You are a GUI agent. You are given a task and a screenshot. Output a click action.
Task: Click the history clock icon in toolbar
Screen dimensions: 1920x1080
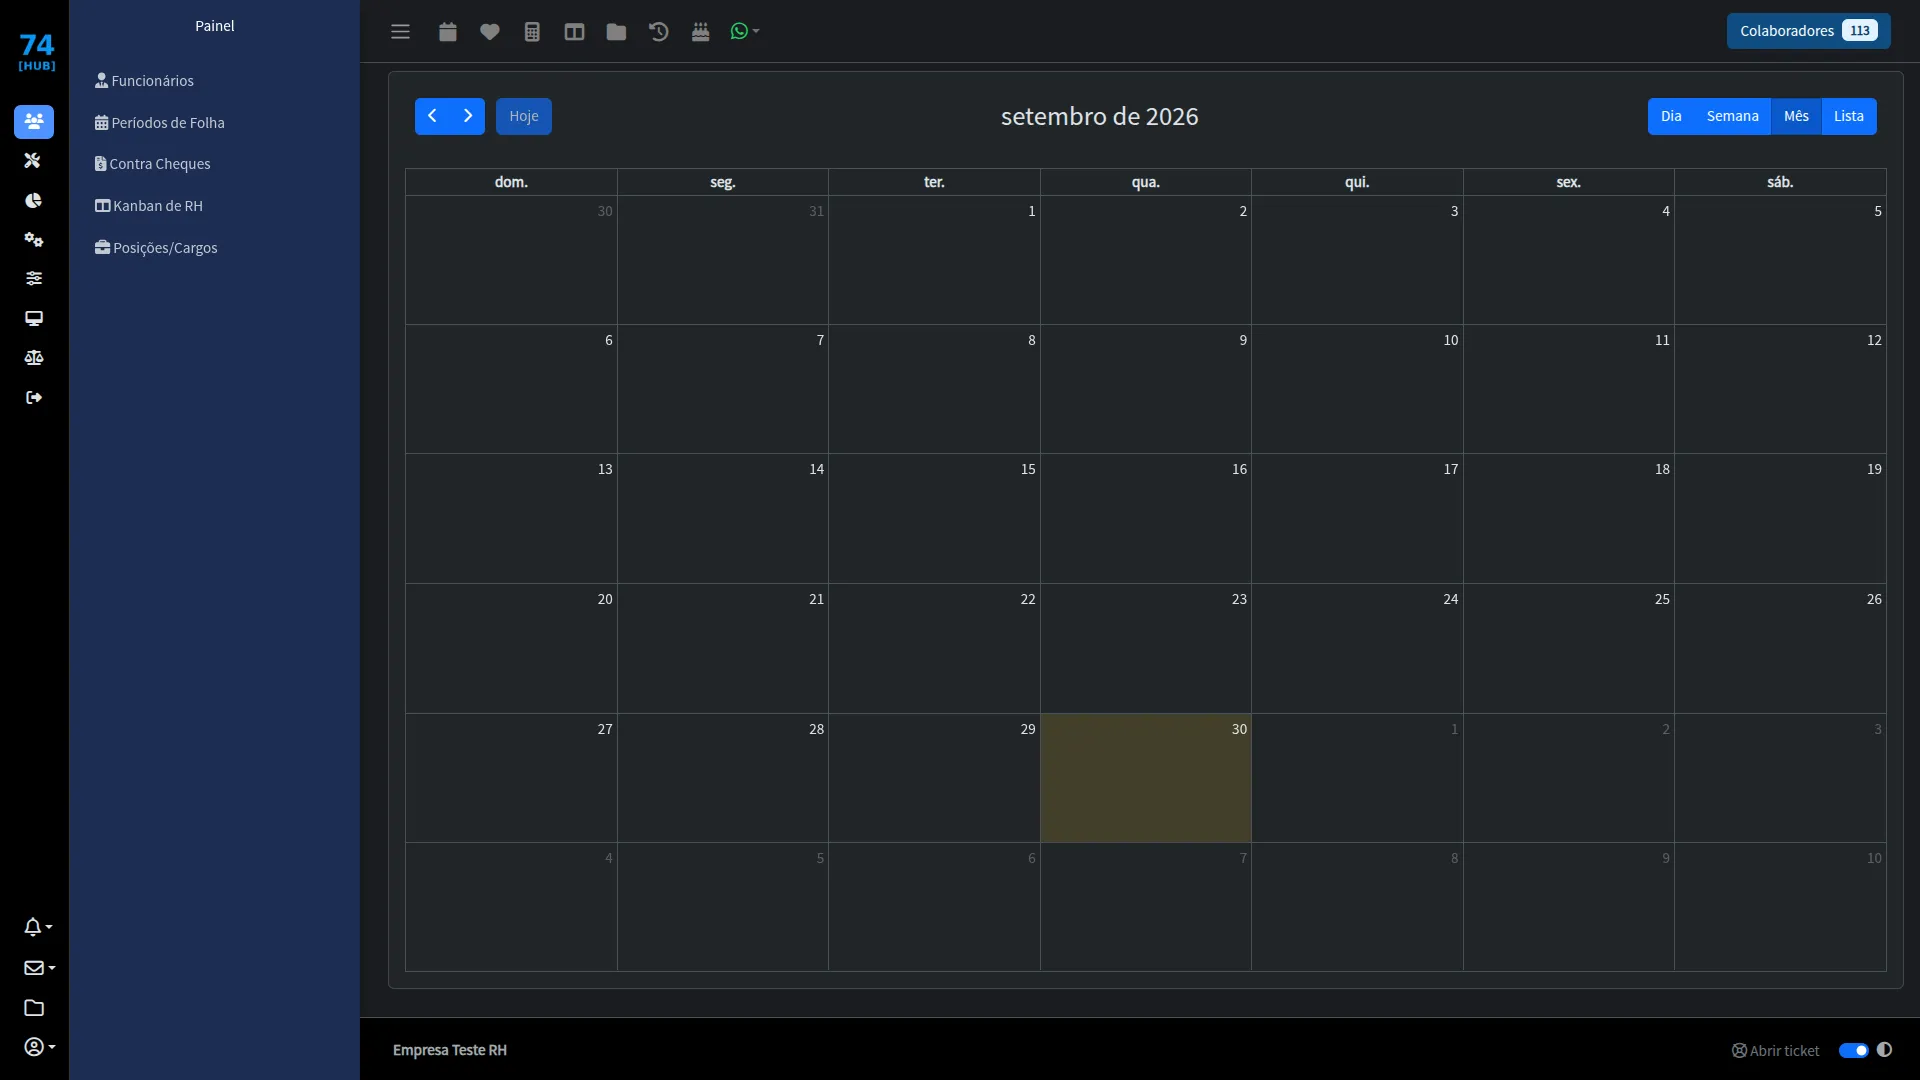coord(658,32)
